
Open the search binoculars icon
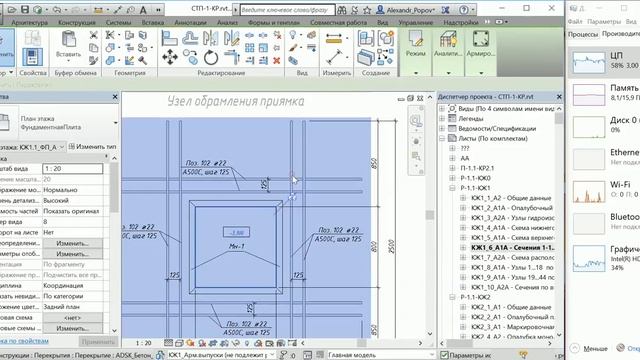coord(342,9)
